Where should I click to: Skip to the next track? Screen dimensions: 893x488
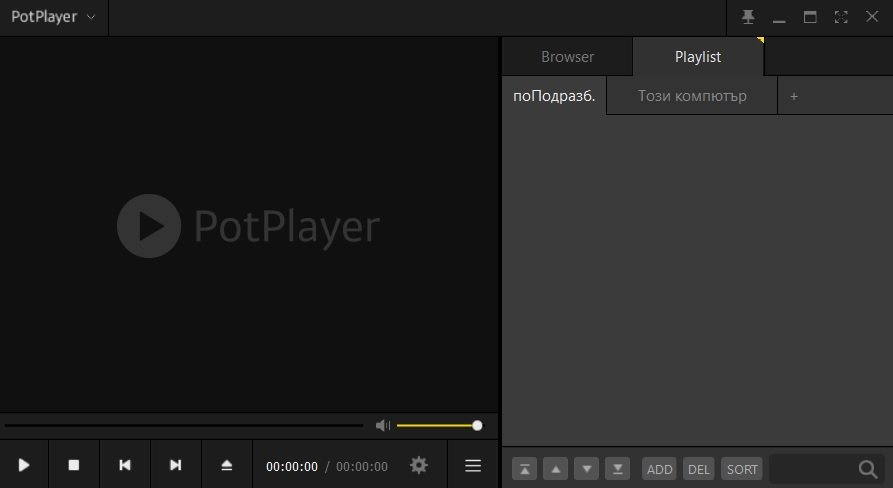coord(176,465)
